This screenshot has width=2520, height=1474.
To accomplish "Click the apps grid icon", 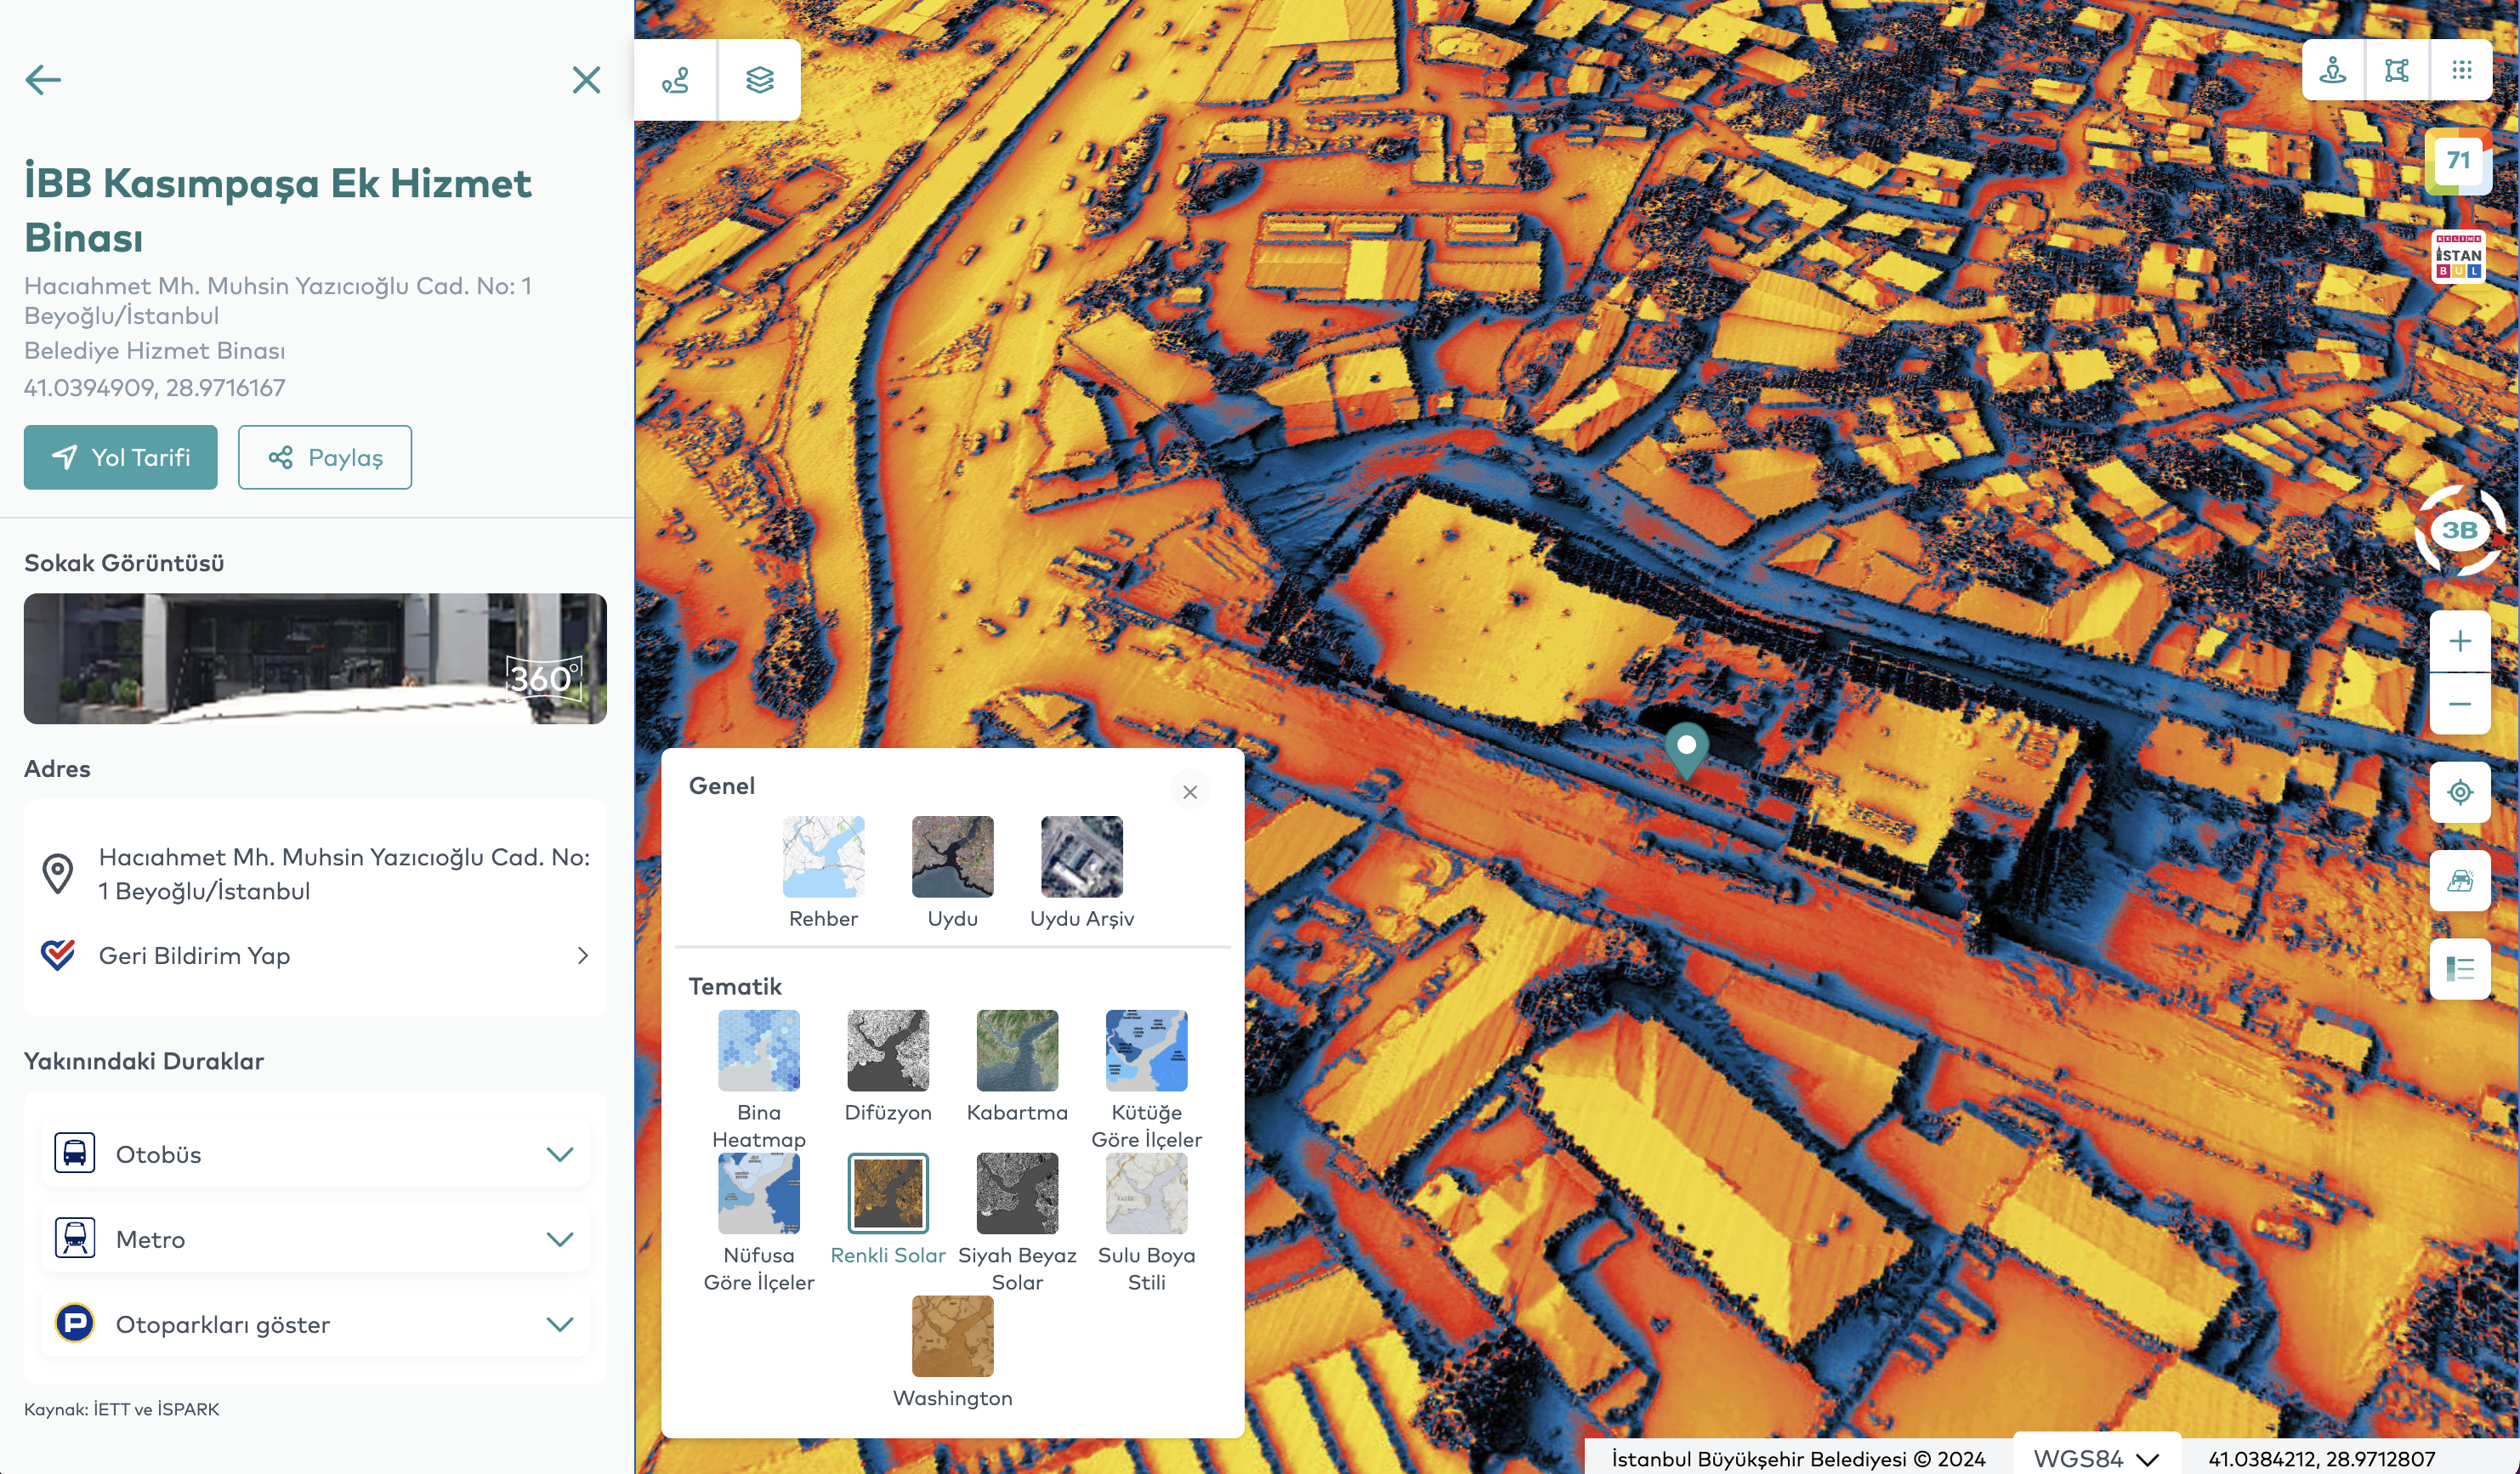I will point(2461,70).
